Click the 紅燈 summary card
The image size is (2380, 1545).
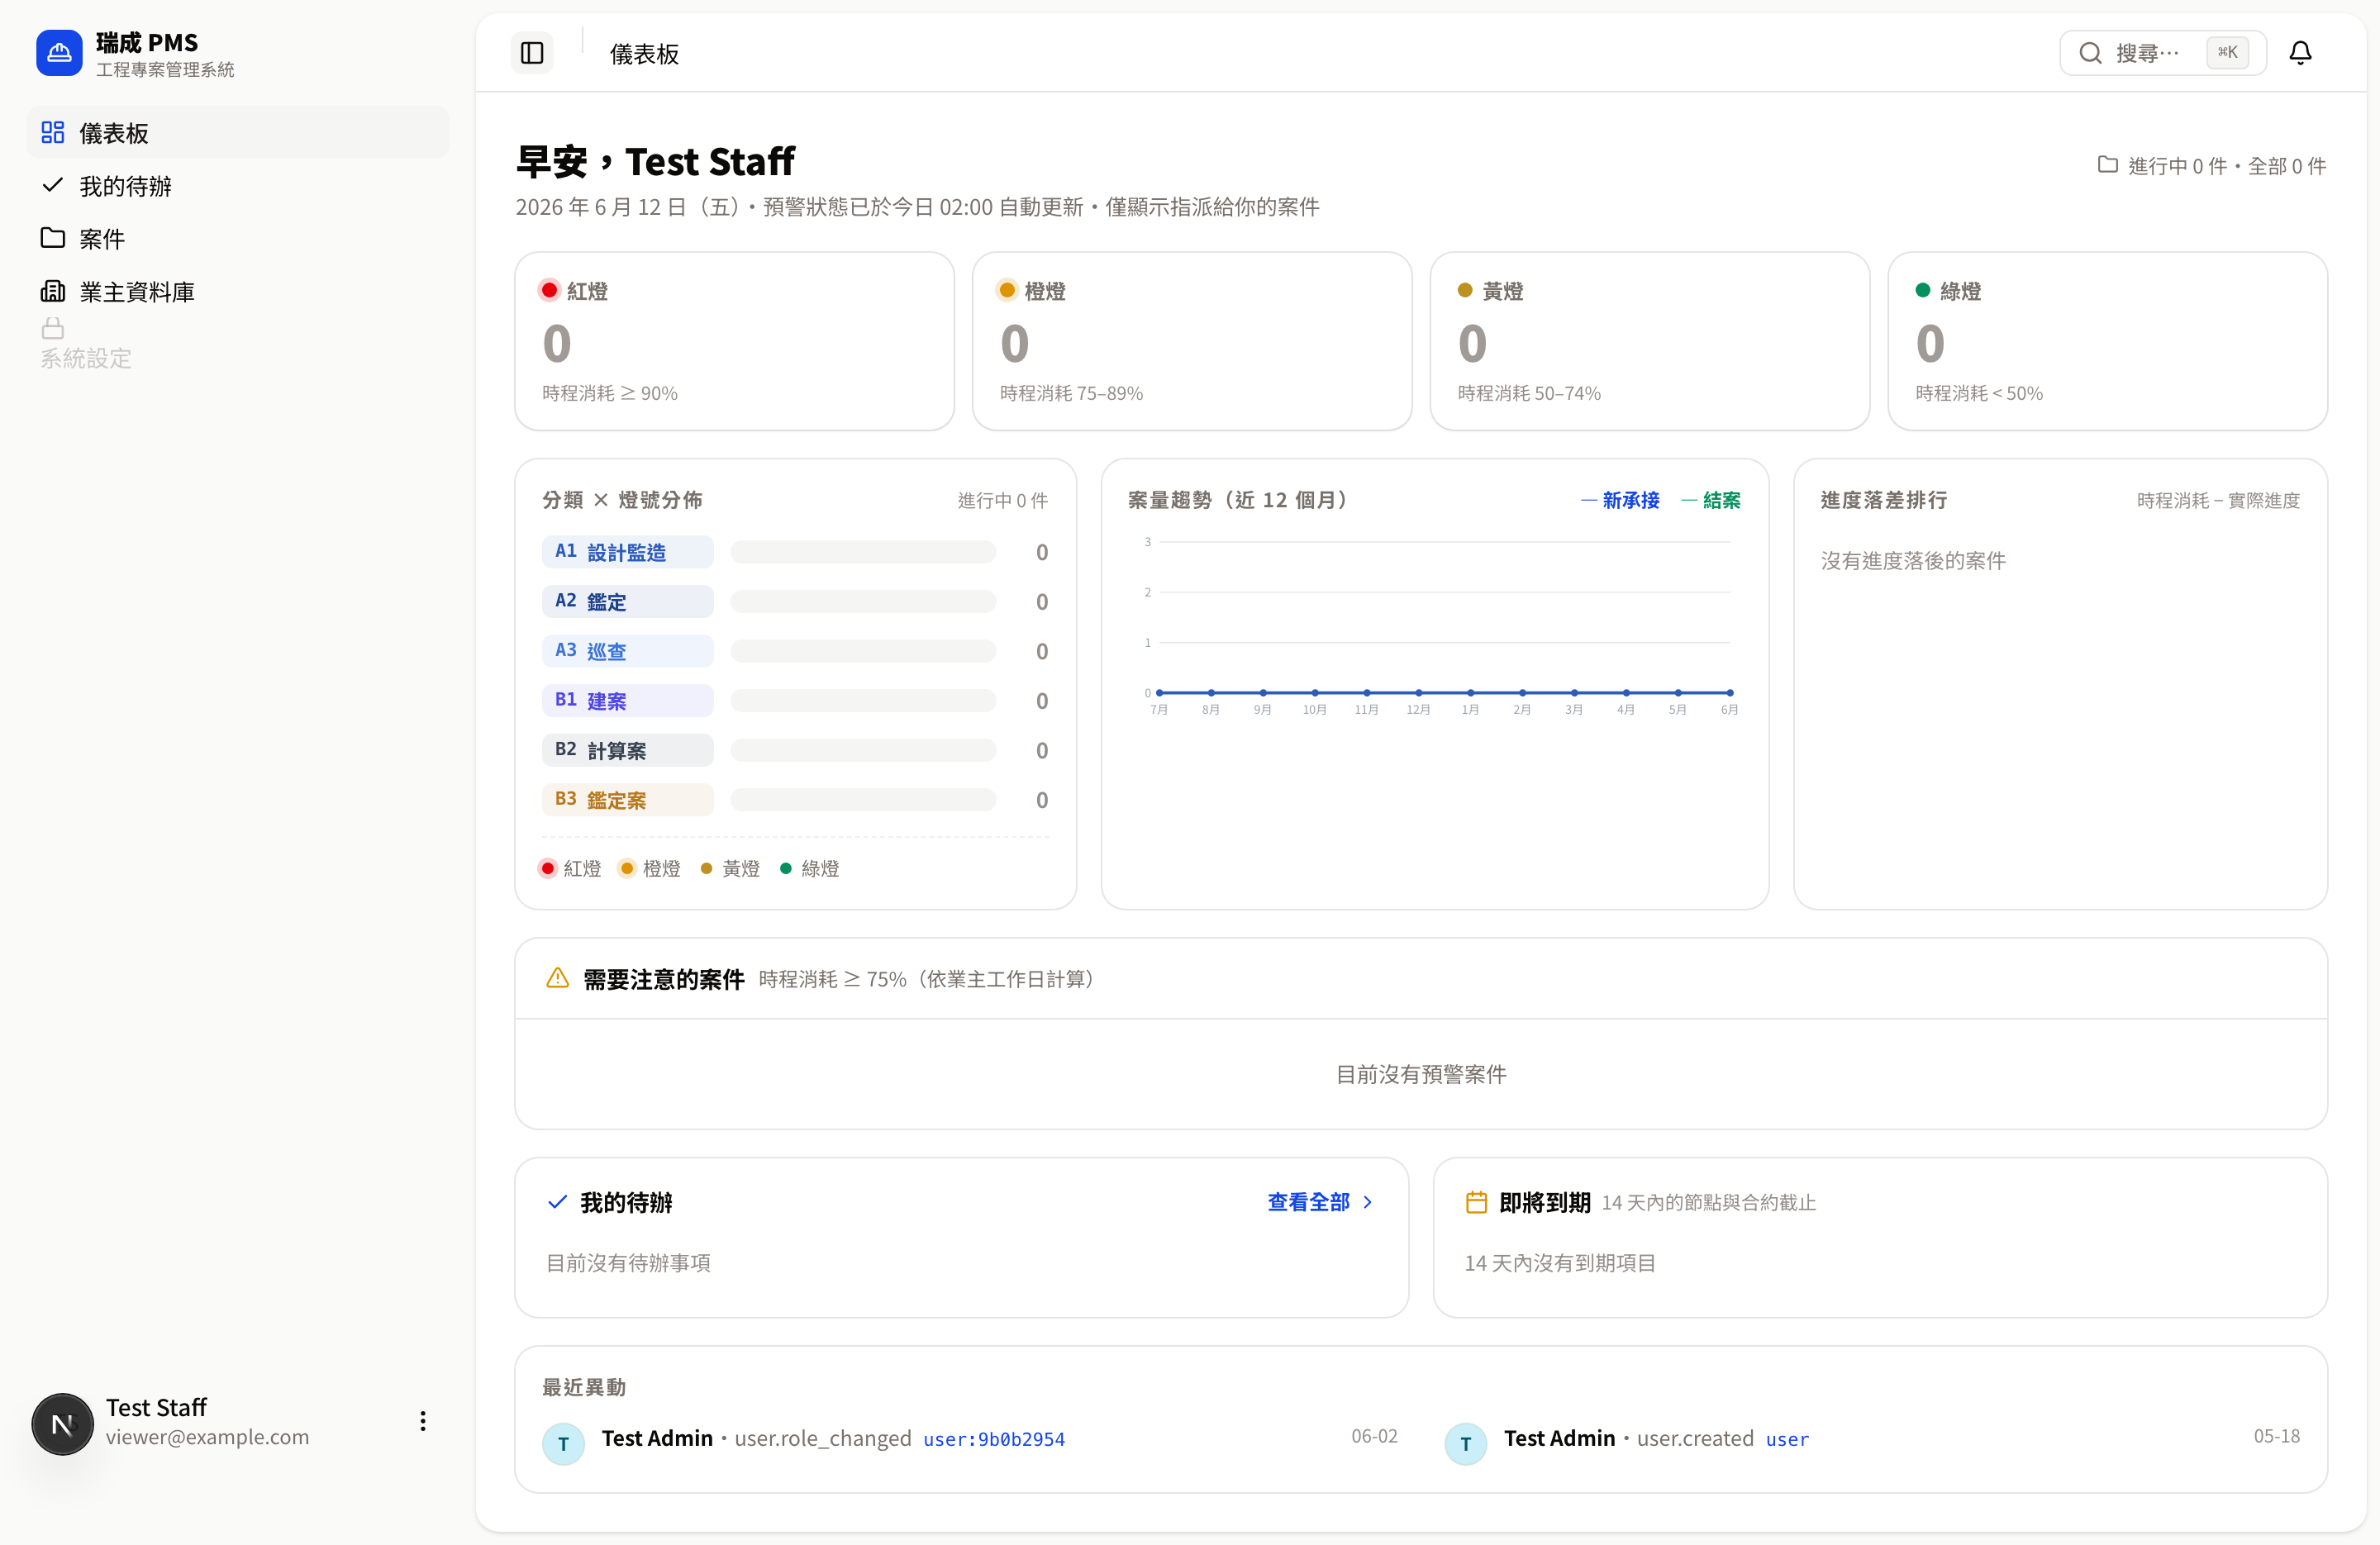(735, 341)
